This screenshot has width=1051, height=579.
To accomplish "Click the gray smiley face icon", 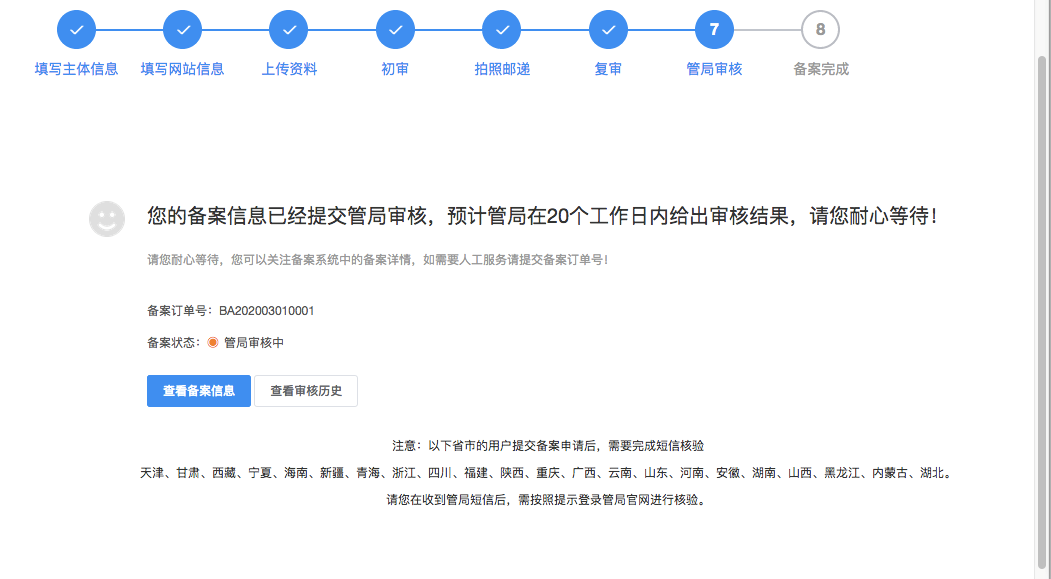I will (x=107, y=219).
